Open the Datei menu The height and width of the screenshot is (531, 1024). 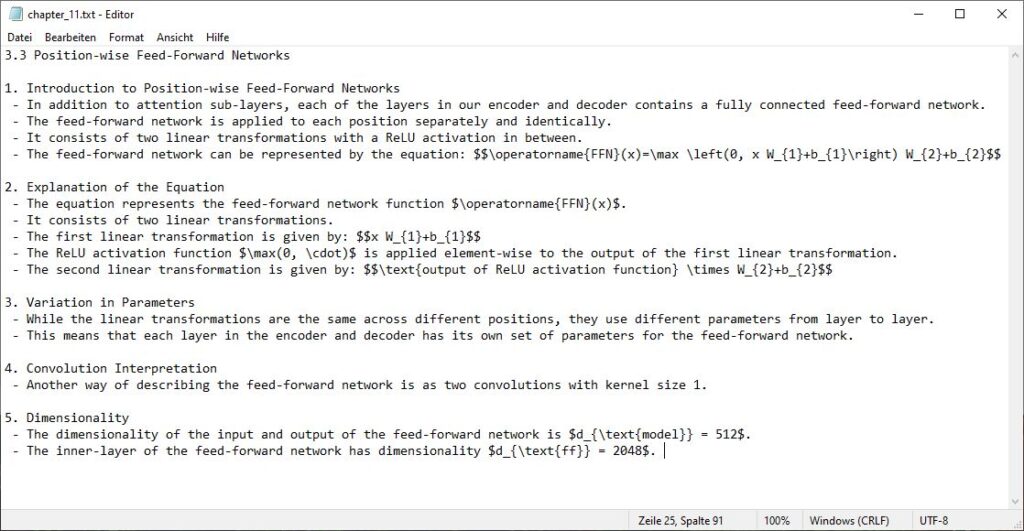pyautogui.click(x=20, y=37)
